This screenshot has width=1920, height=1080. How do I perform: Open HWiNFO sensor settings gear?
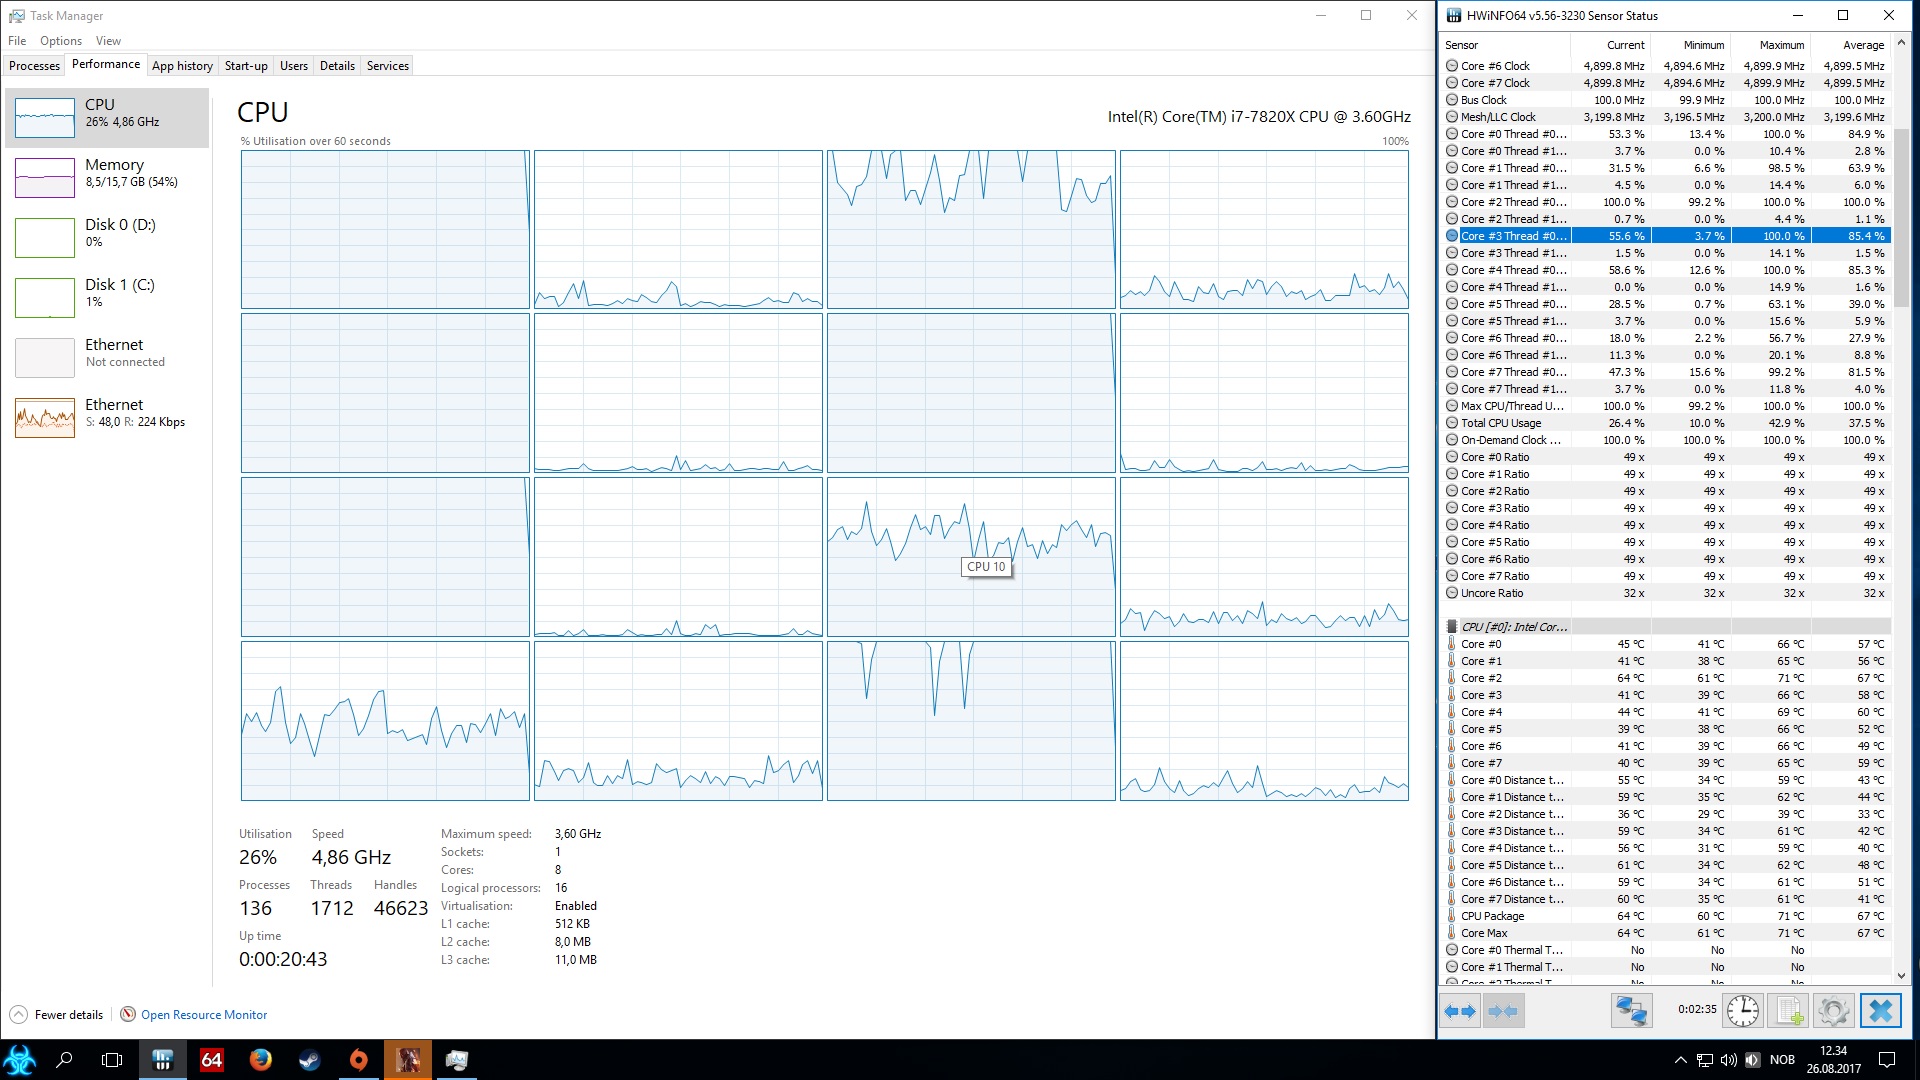[x=1833, y=1011]
